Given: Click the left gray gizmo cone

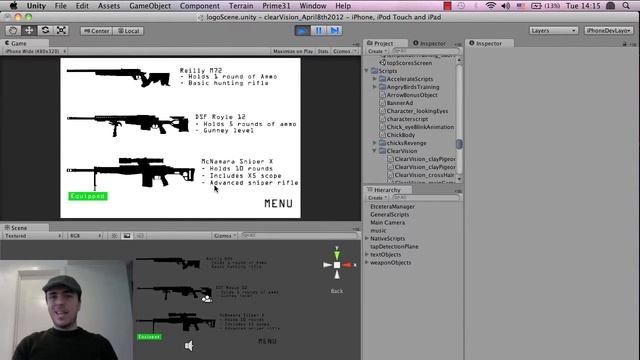Looking at the screenshot, I should pos(327,265).
